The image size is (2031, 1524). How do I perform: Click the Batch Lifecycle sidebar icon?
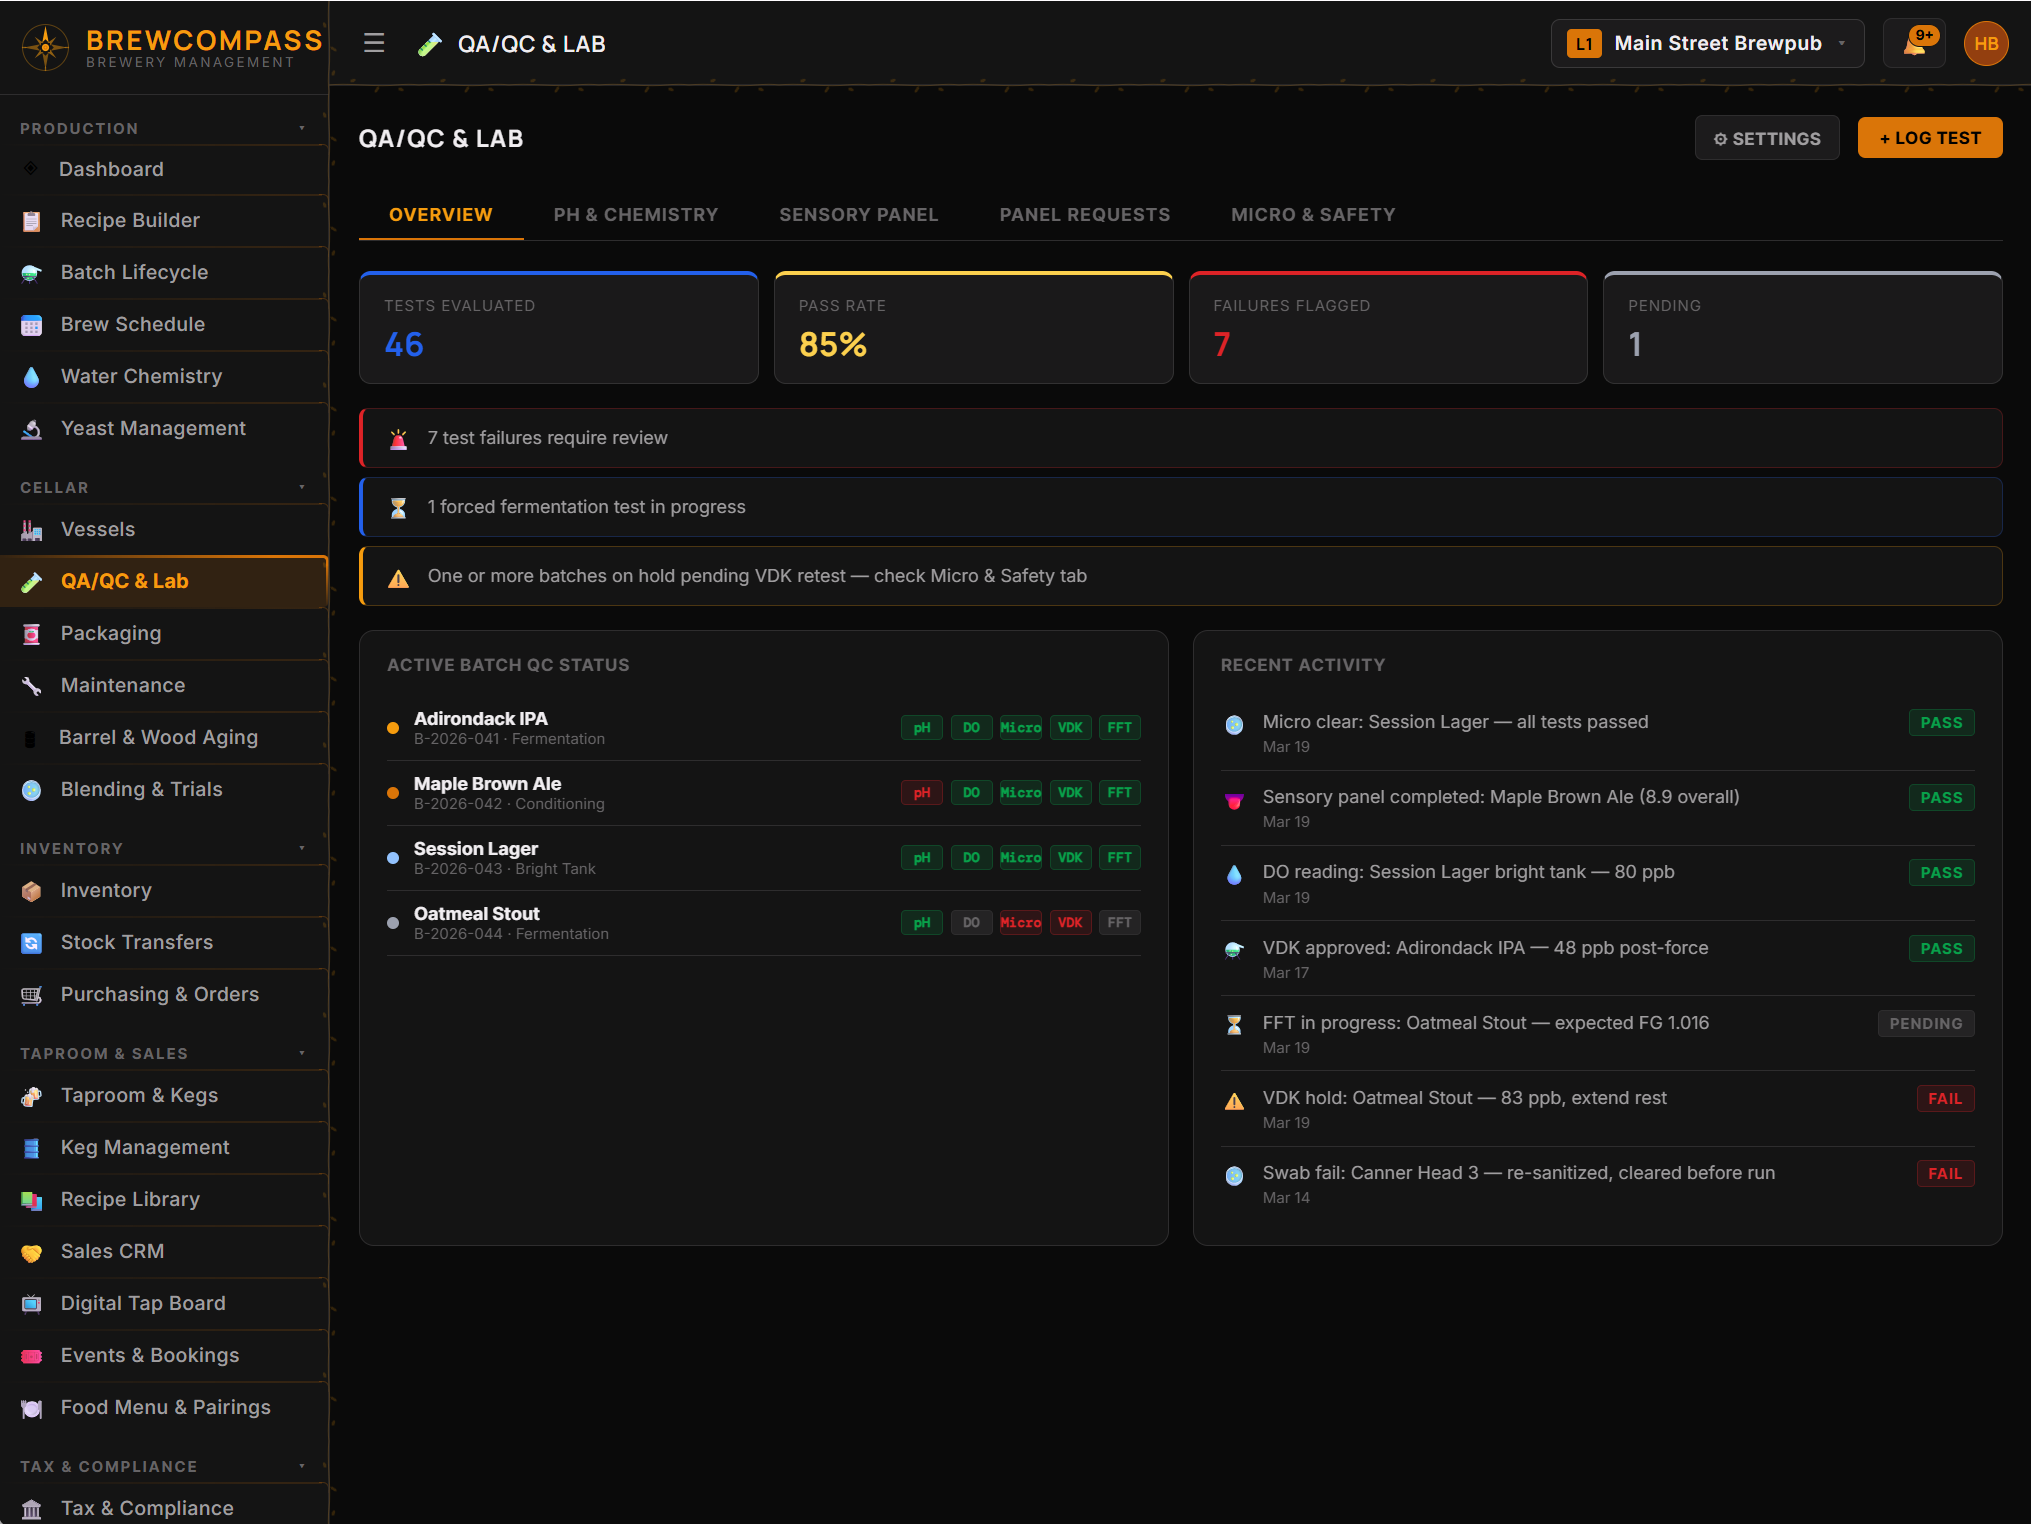tap(32, 273)
